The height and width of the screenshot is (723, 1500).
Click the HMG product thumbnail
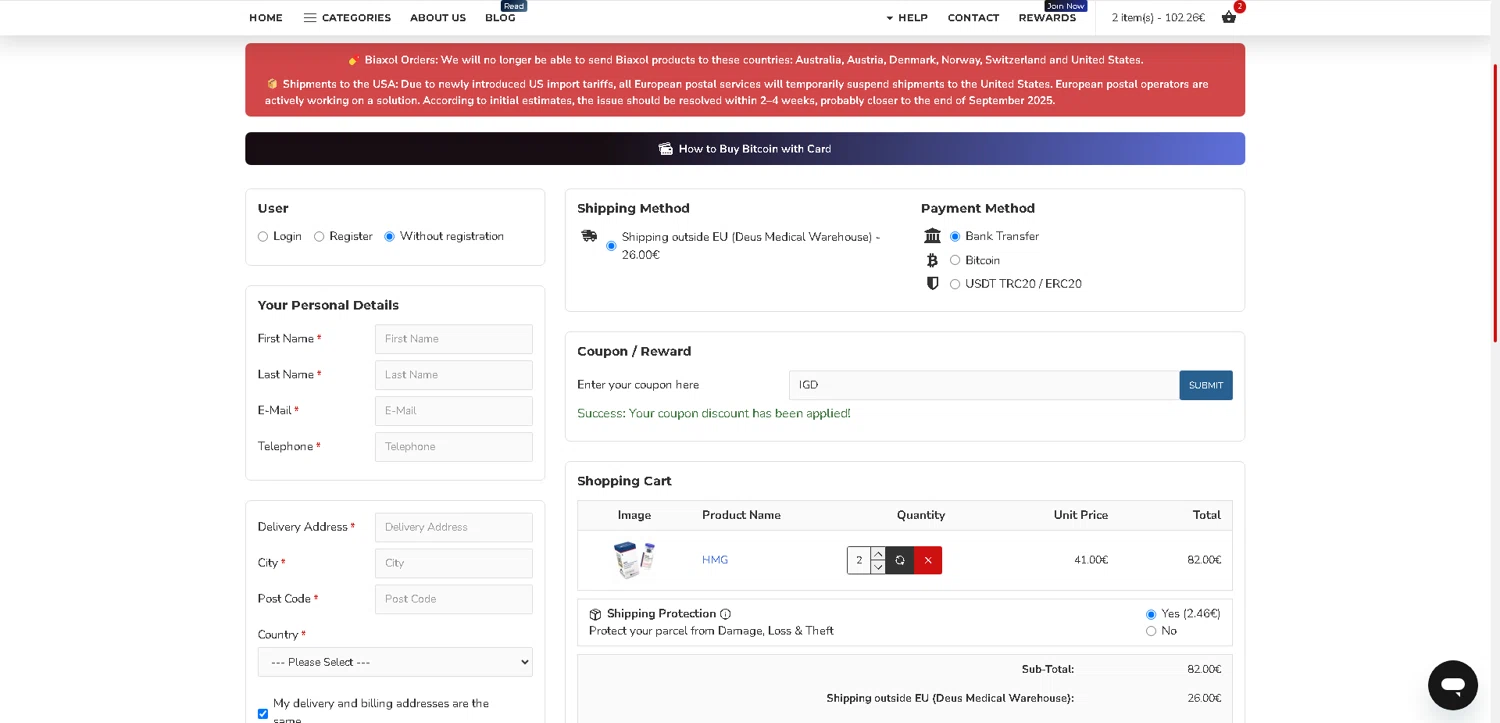(x=634, y=560)
